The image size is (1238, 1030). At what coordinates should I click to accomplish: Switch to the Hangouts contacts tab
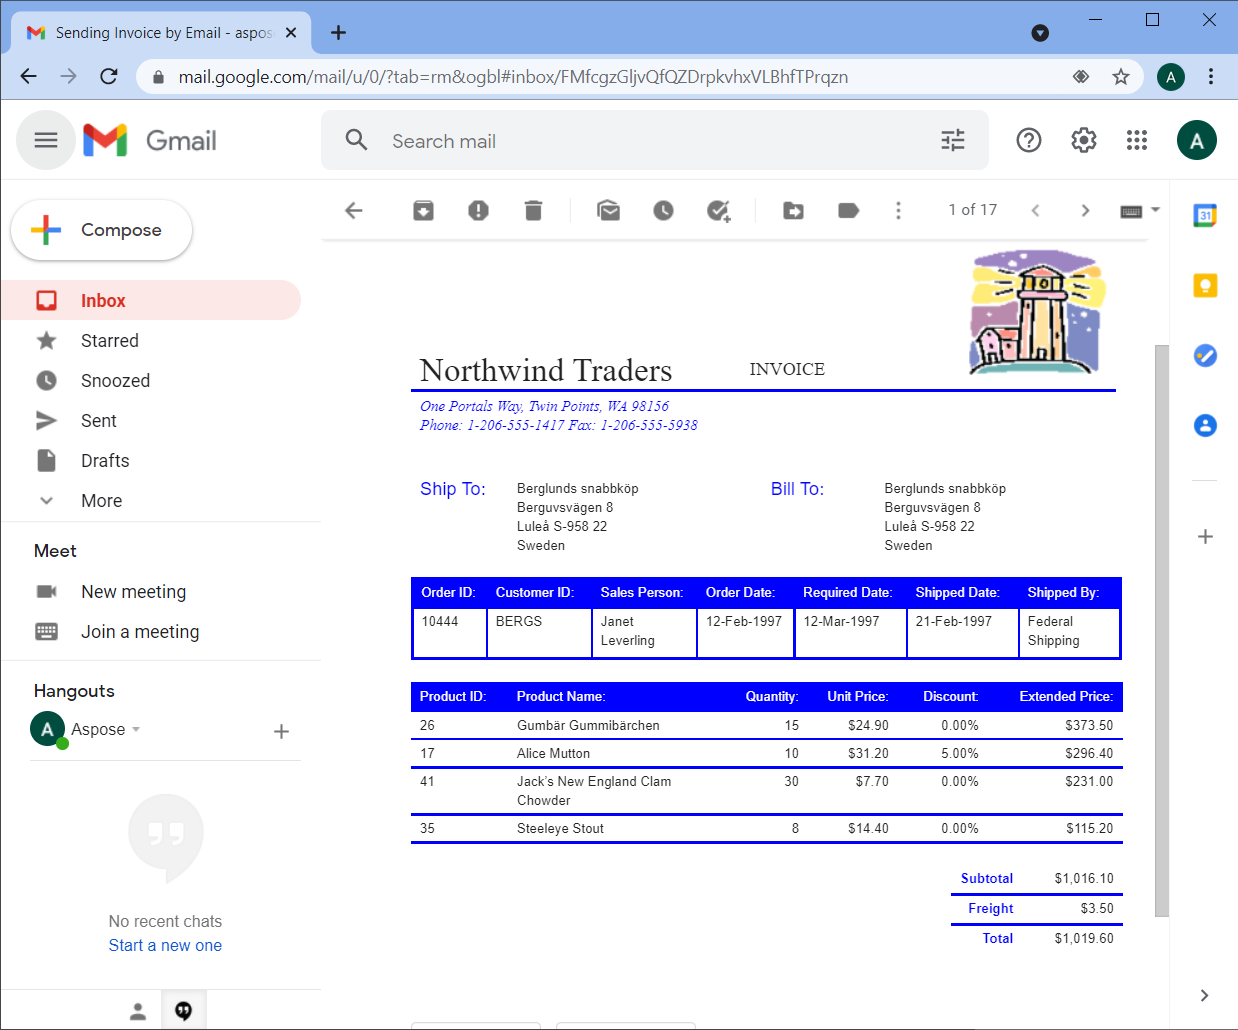pos(138,1011)
